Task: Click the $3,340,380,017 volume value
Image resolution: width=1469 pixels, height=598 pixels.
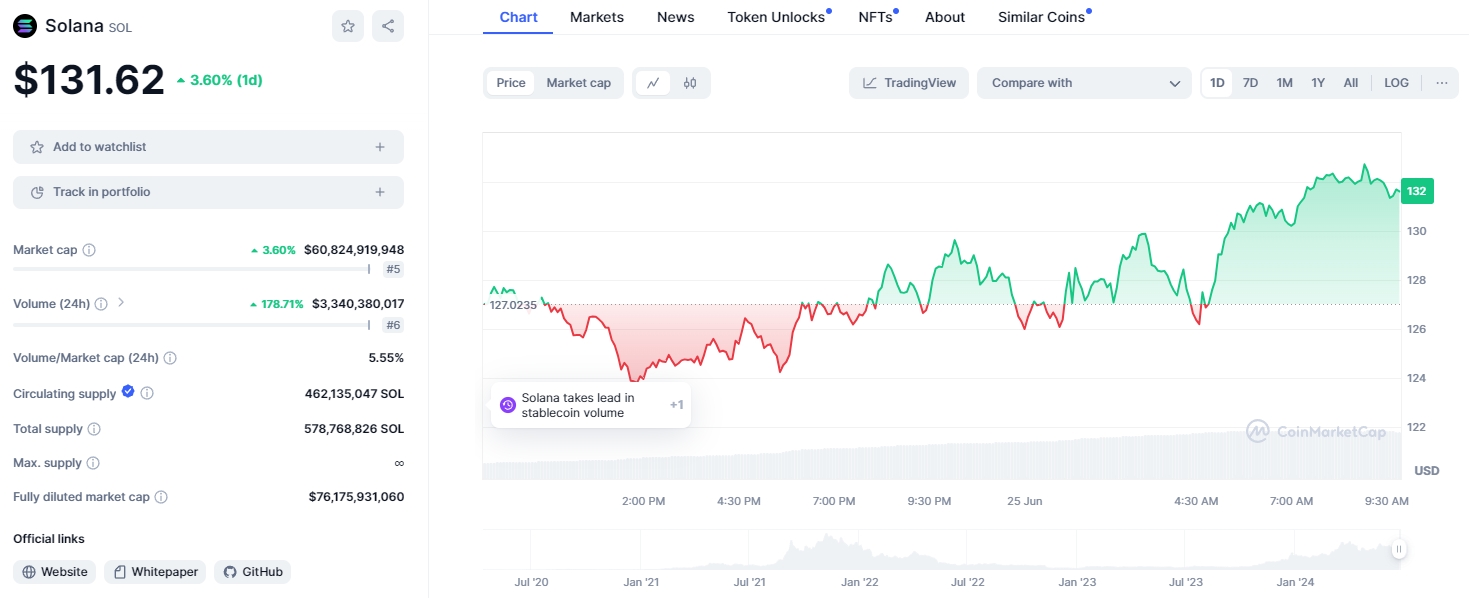Action: click(x=358, y=304)
